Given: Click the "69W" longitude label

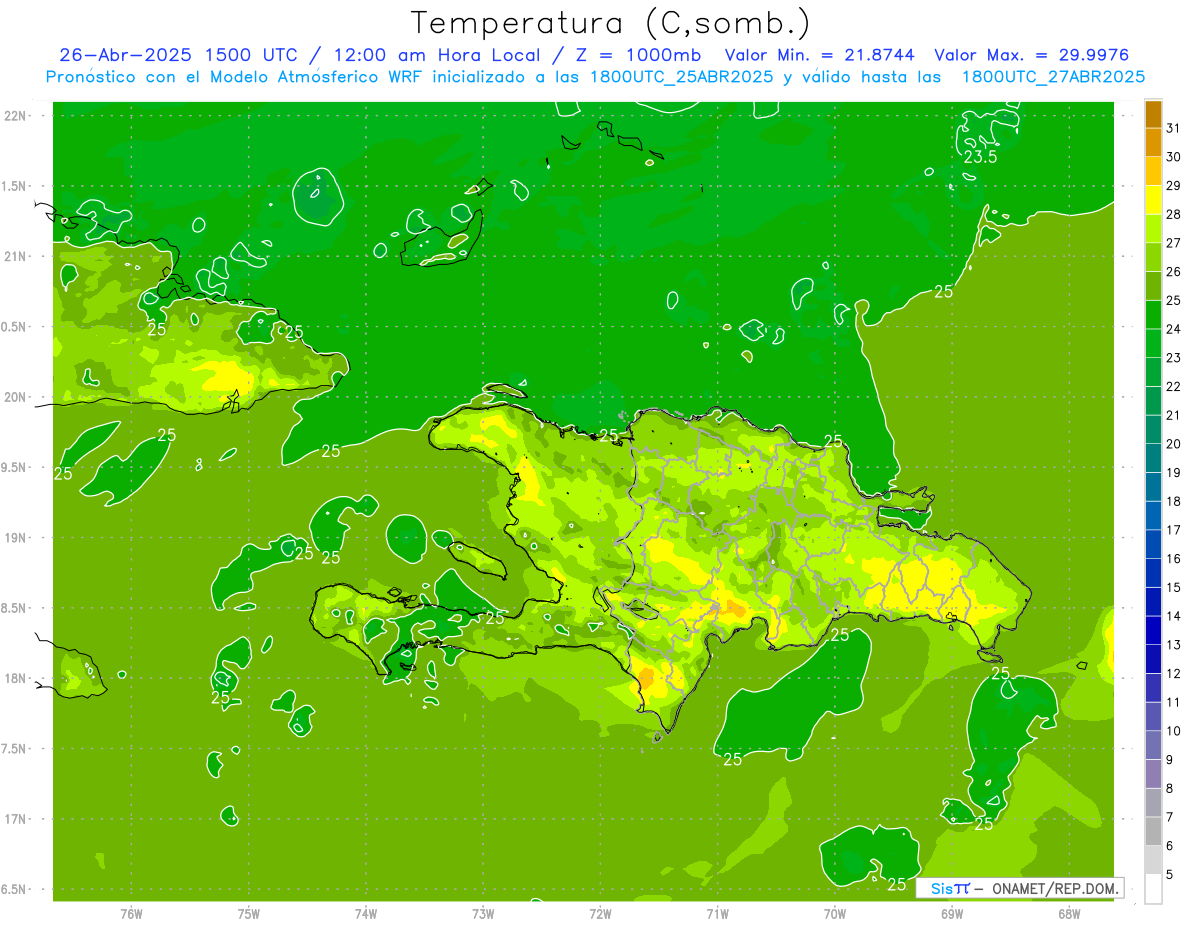Looking at the screenshot, I should coord(952,914).
